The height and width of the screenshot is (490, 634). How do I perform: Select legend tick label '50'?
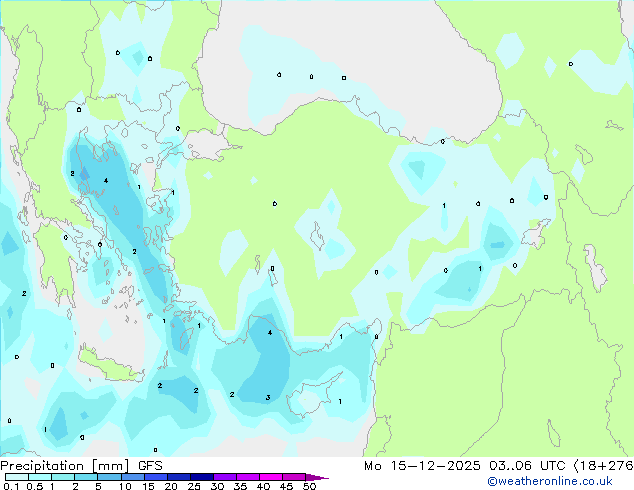tap(310, 486)
